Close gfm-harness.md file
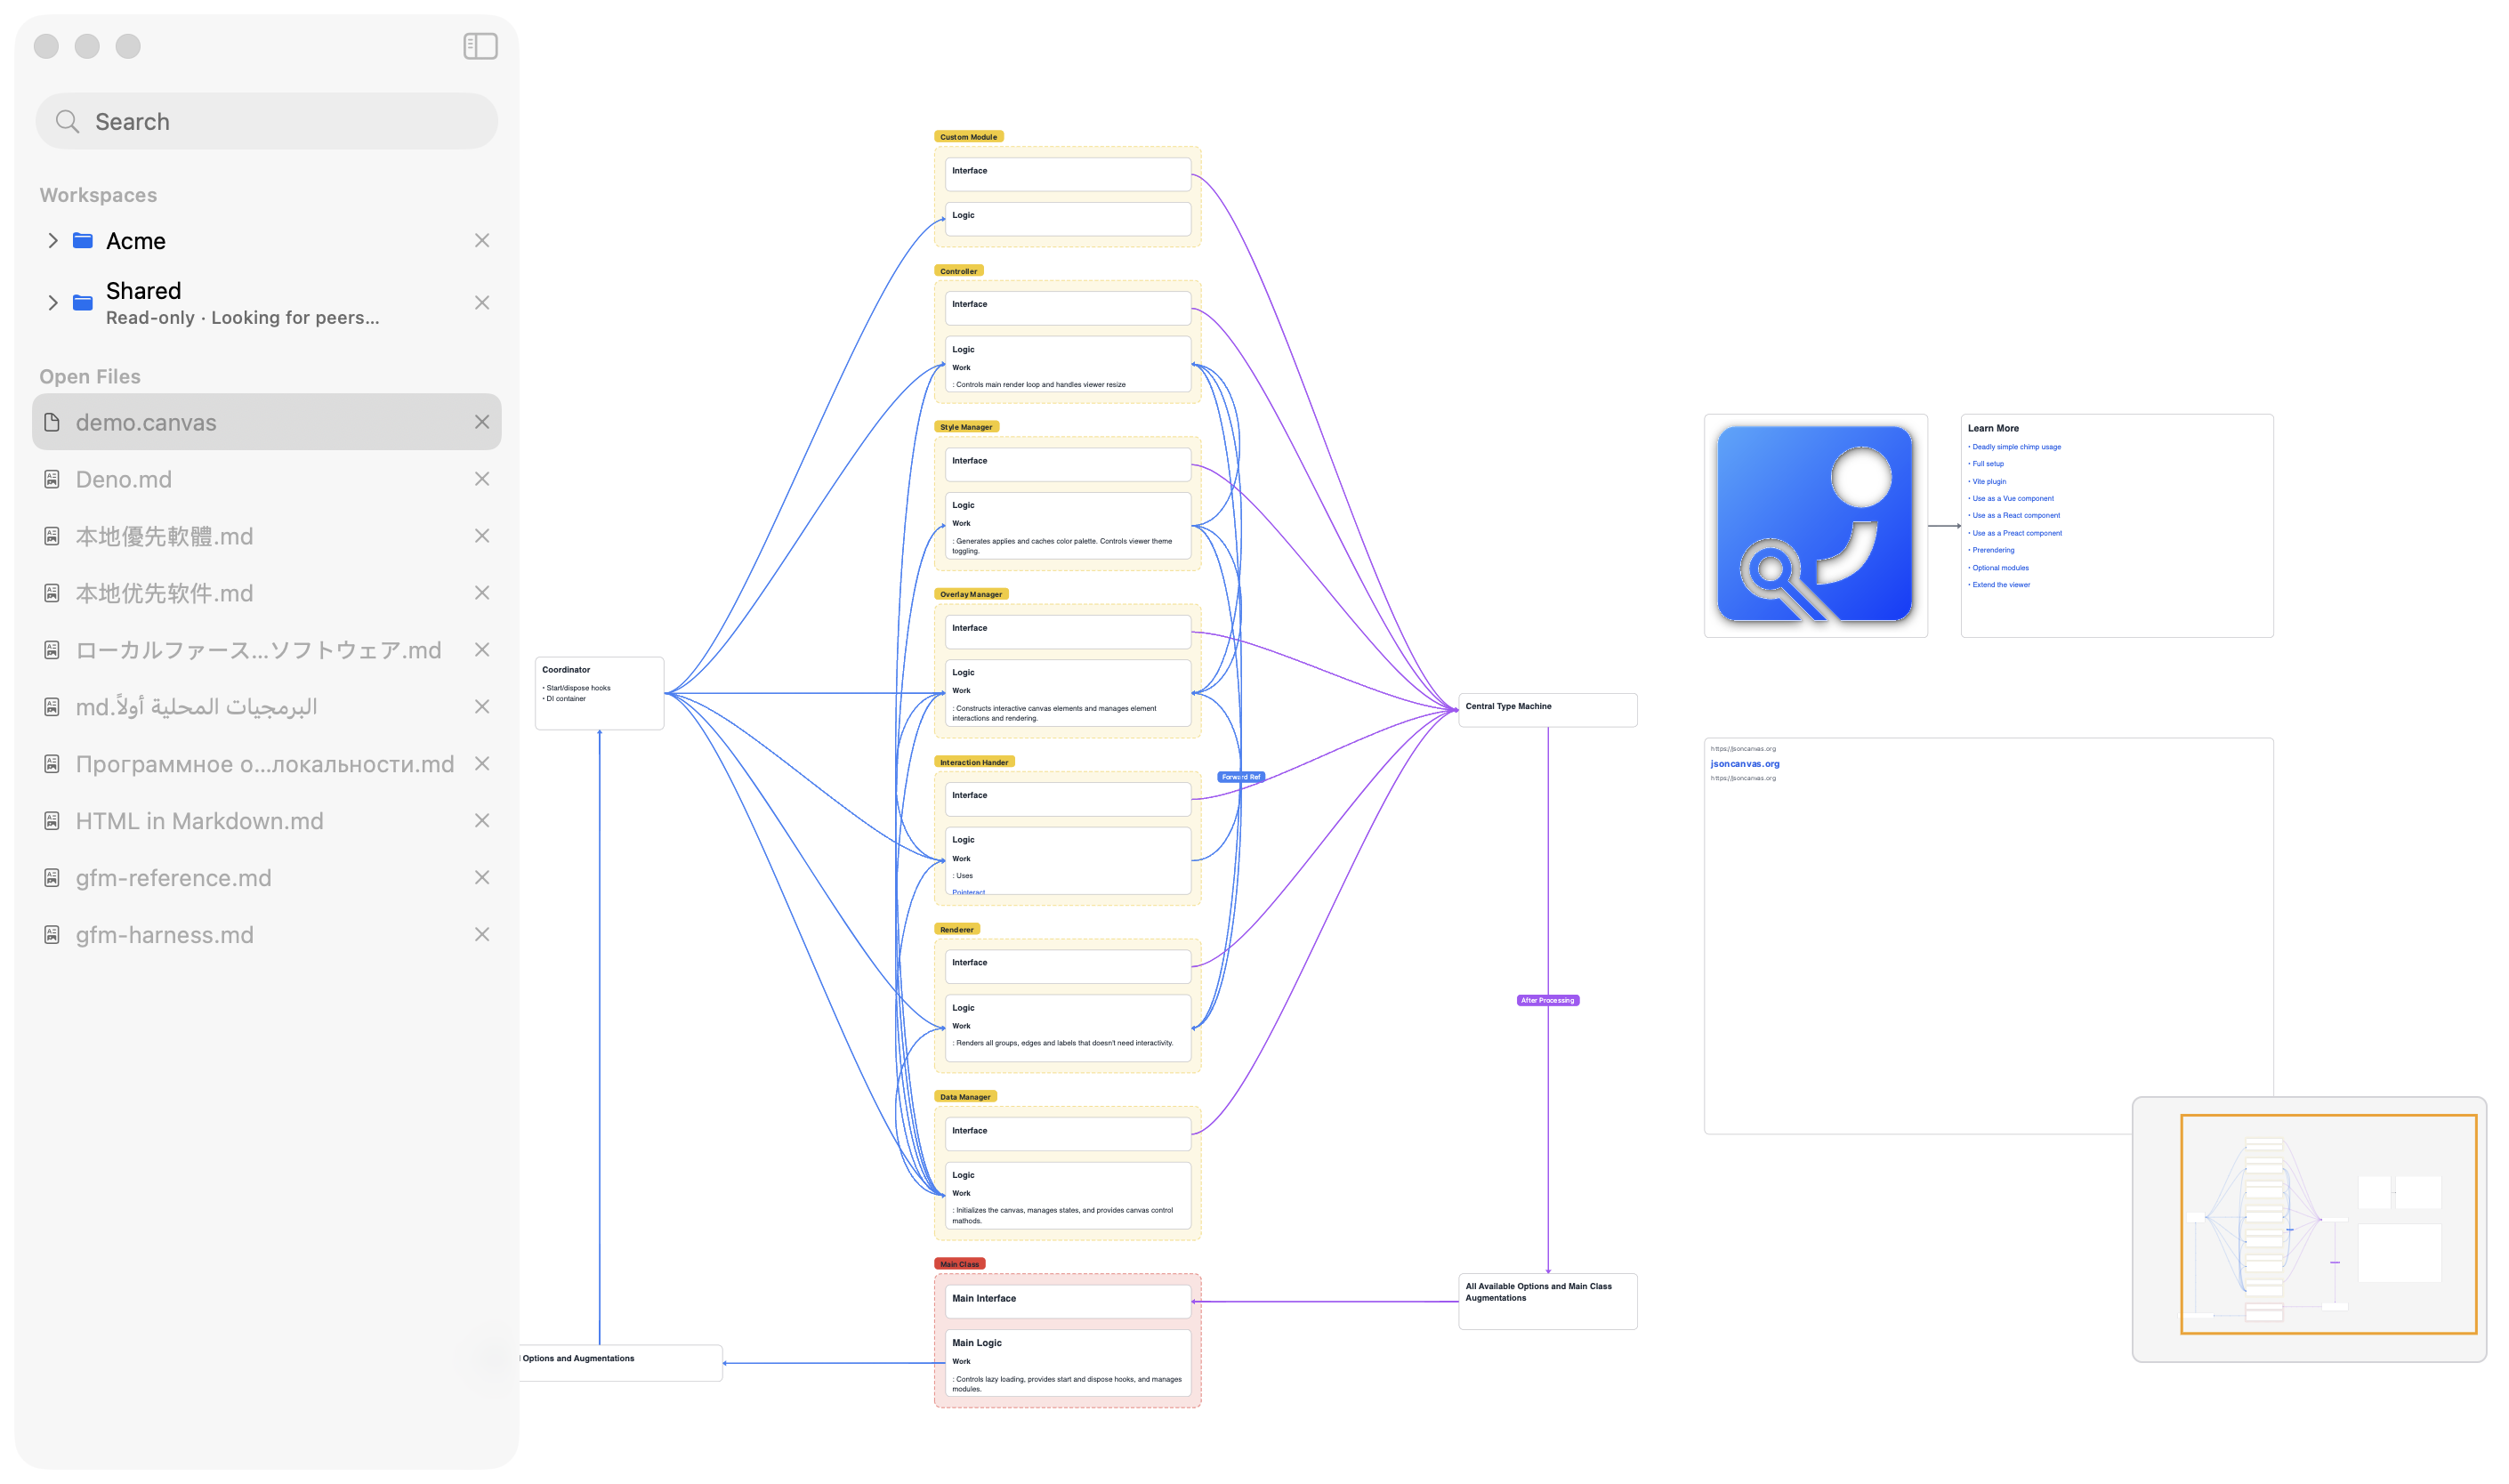Screen dimensions: 2509x1484 click(482, 935)
